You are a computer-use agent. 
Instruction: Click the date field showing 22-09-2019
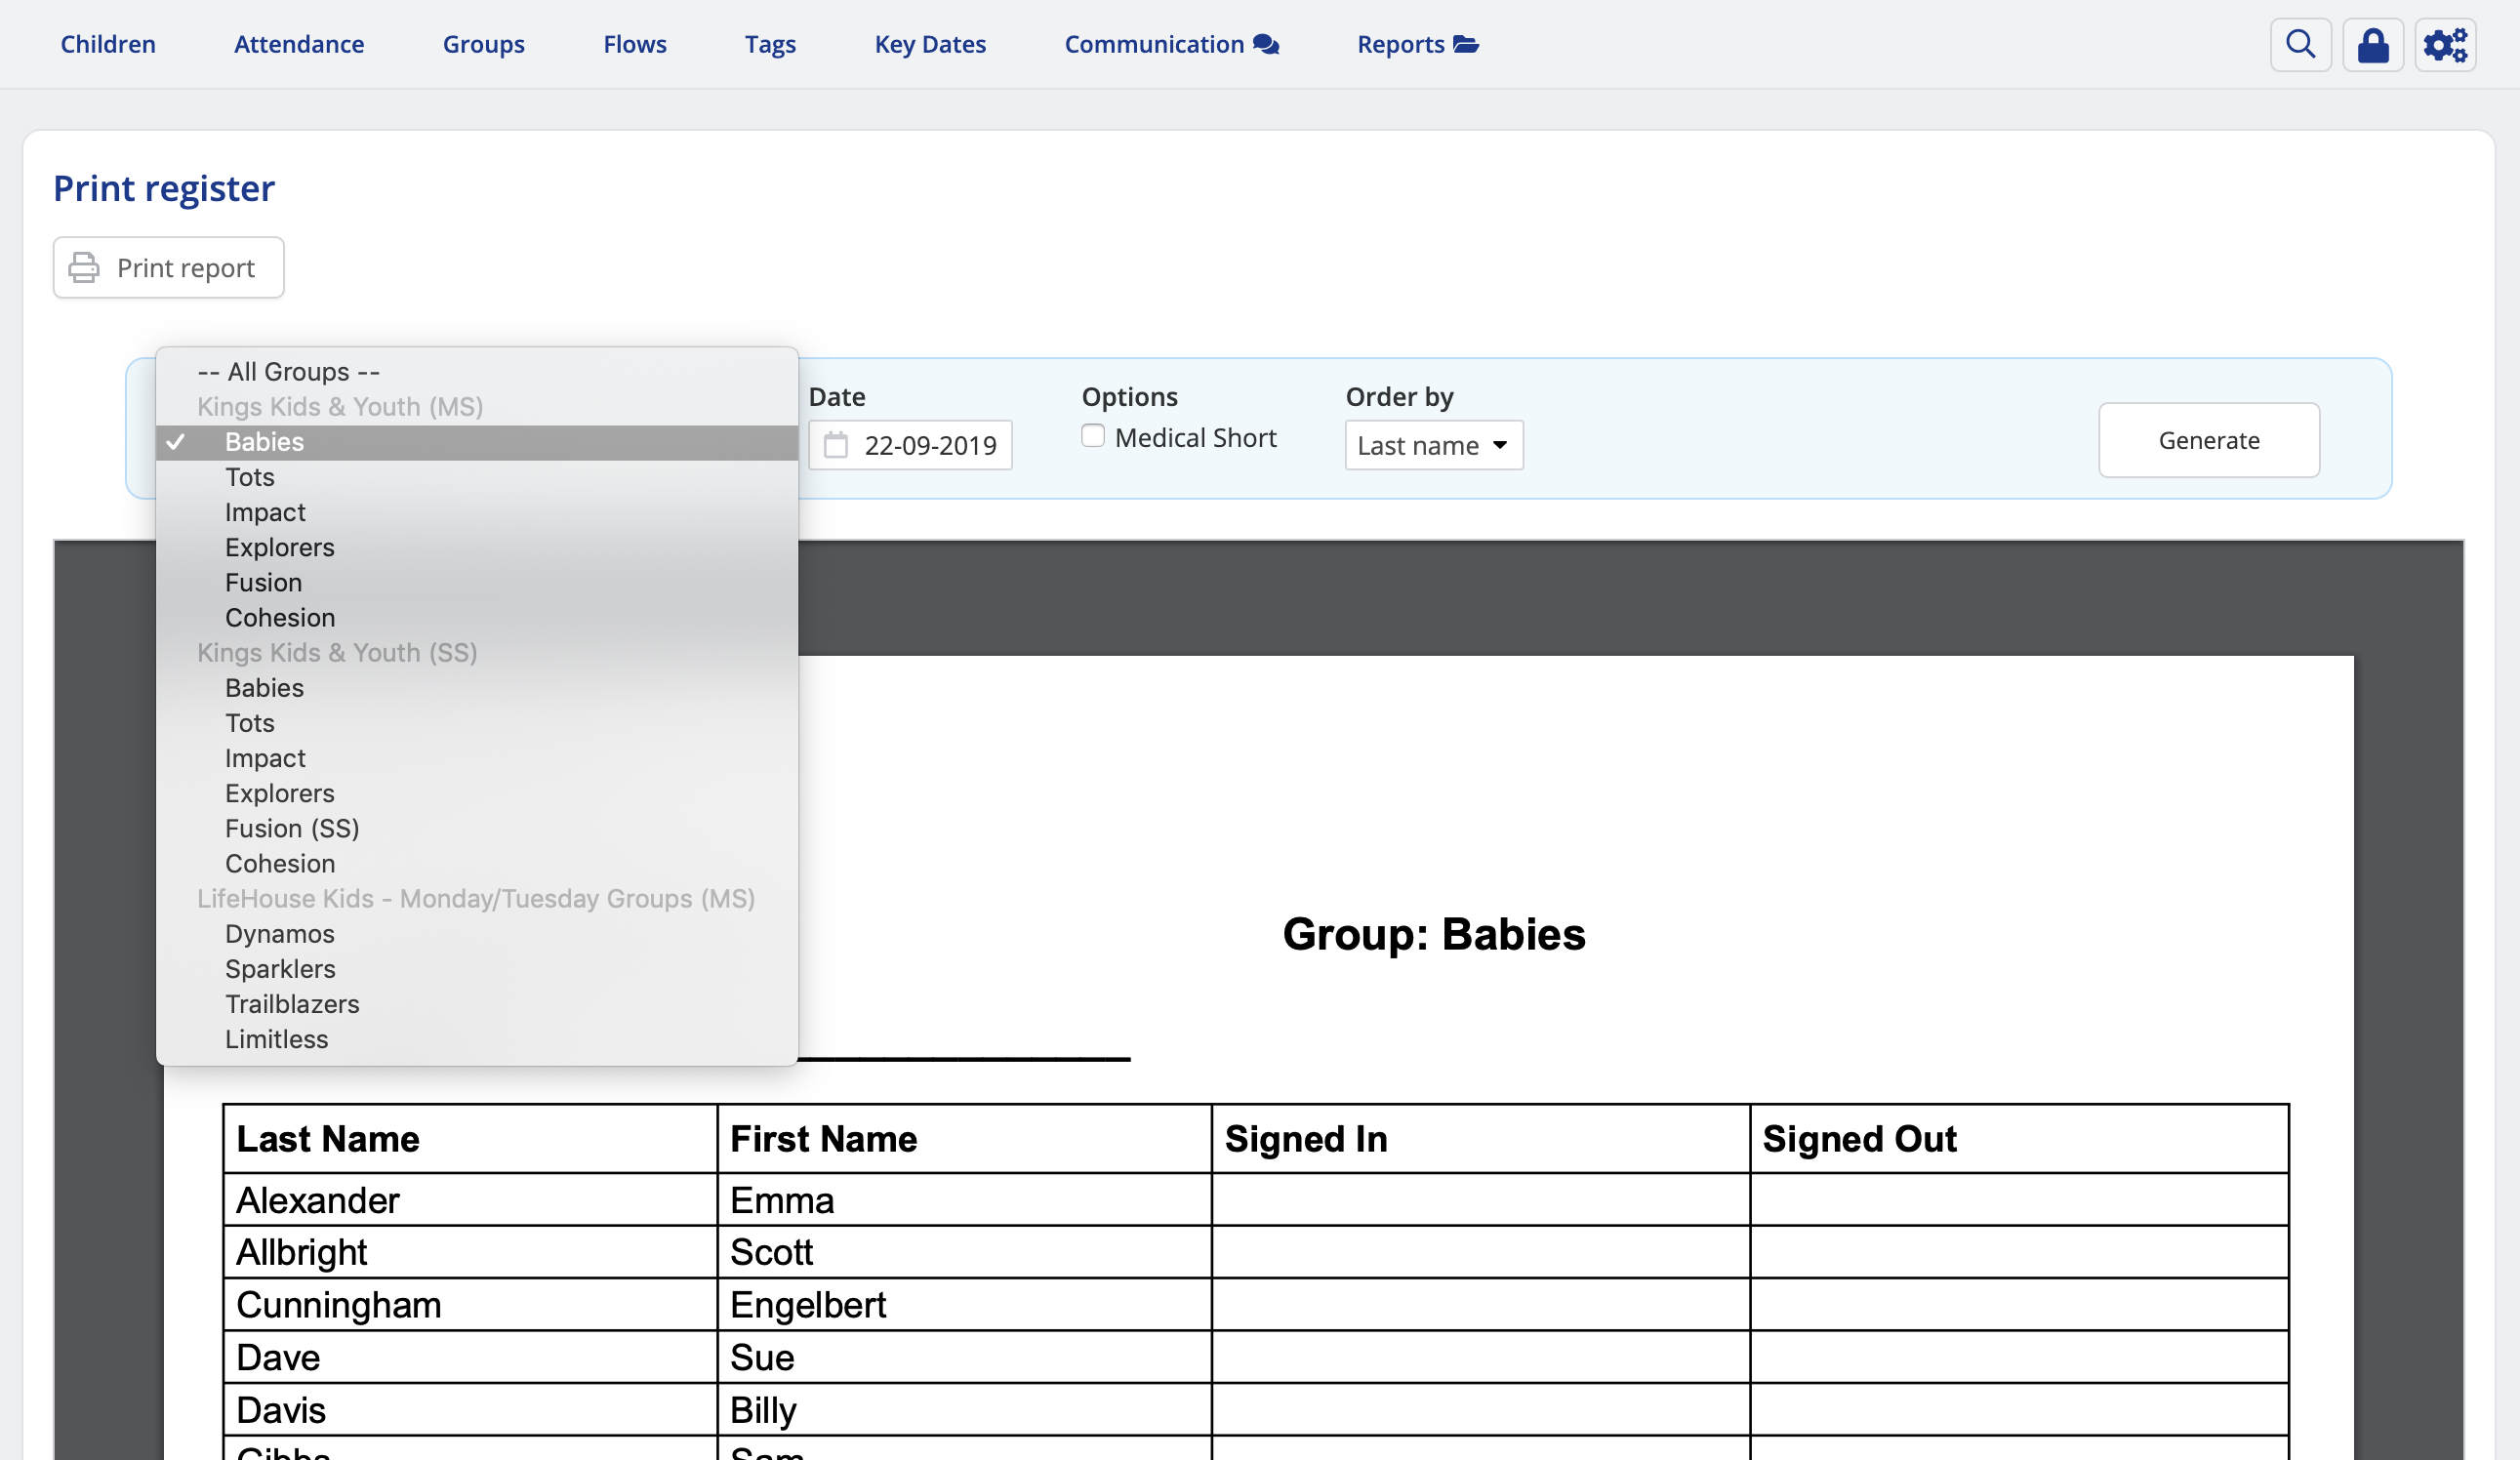pos(910,445)
